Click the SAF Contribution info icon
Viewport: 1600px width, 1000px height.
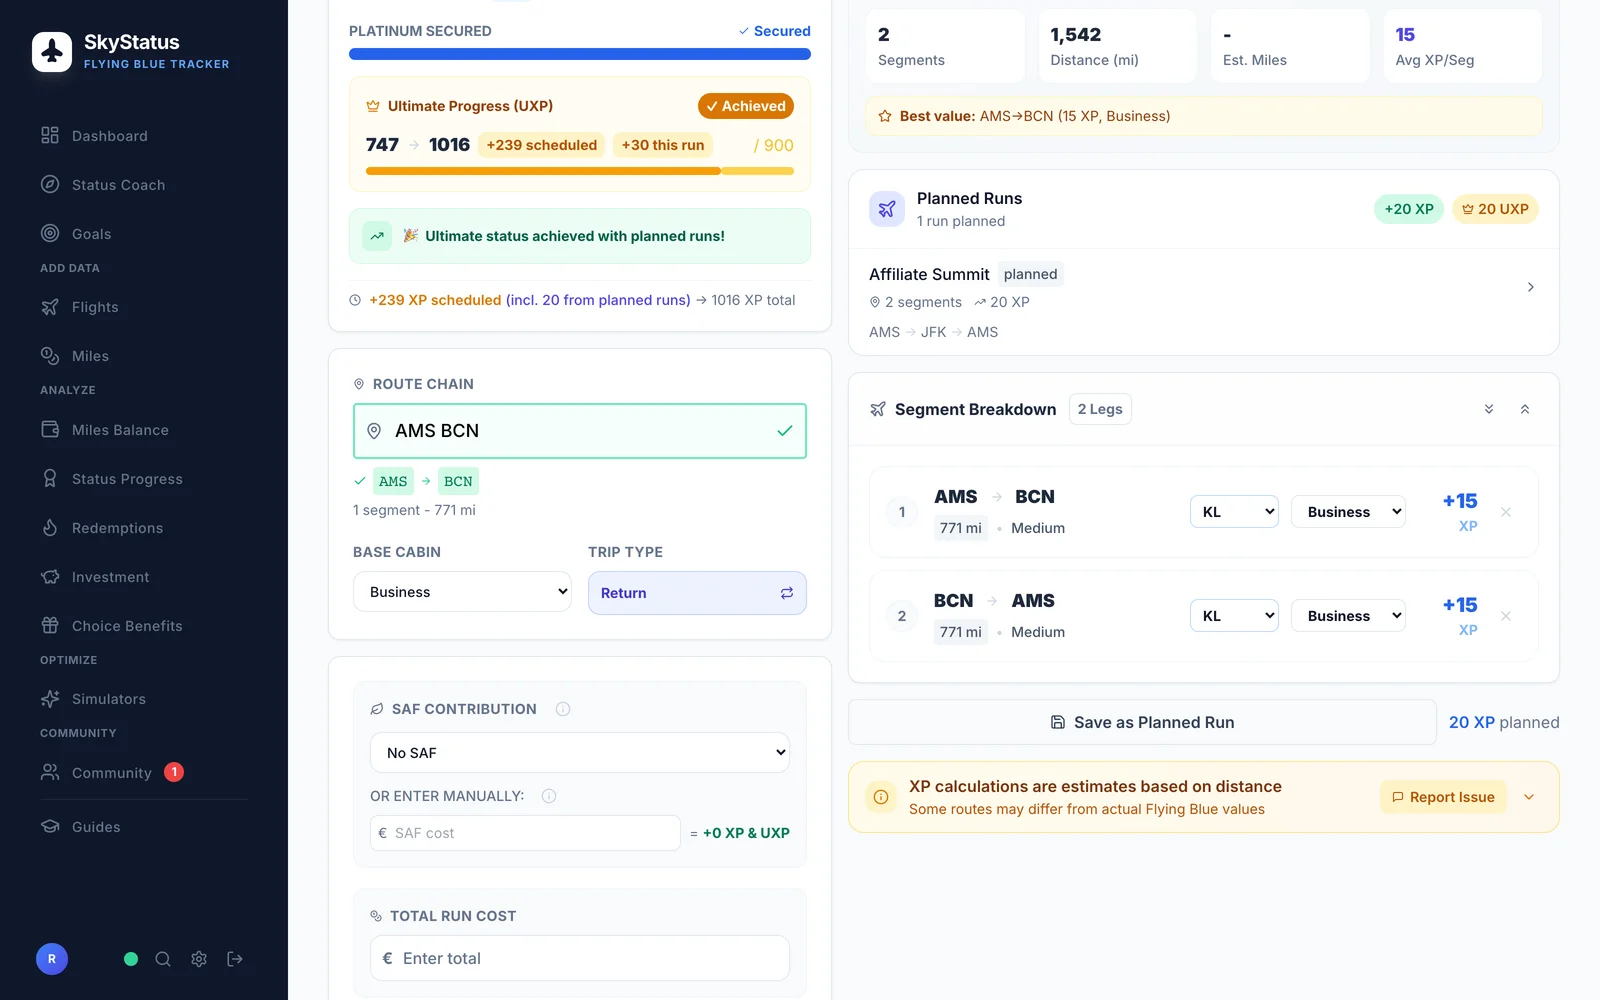click(563, 709)
